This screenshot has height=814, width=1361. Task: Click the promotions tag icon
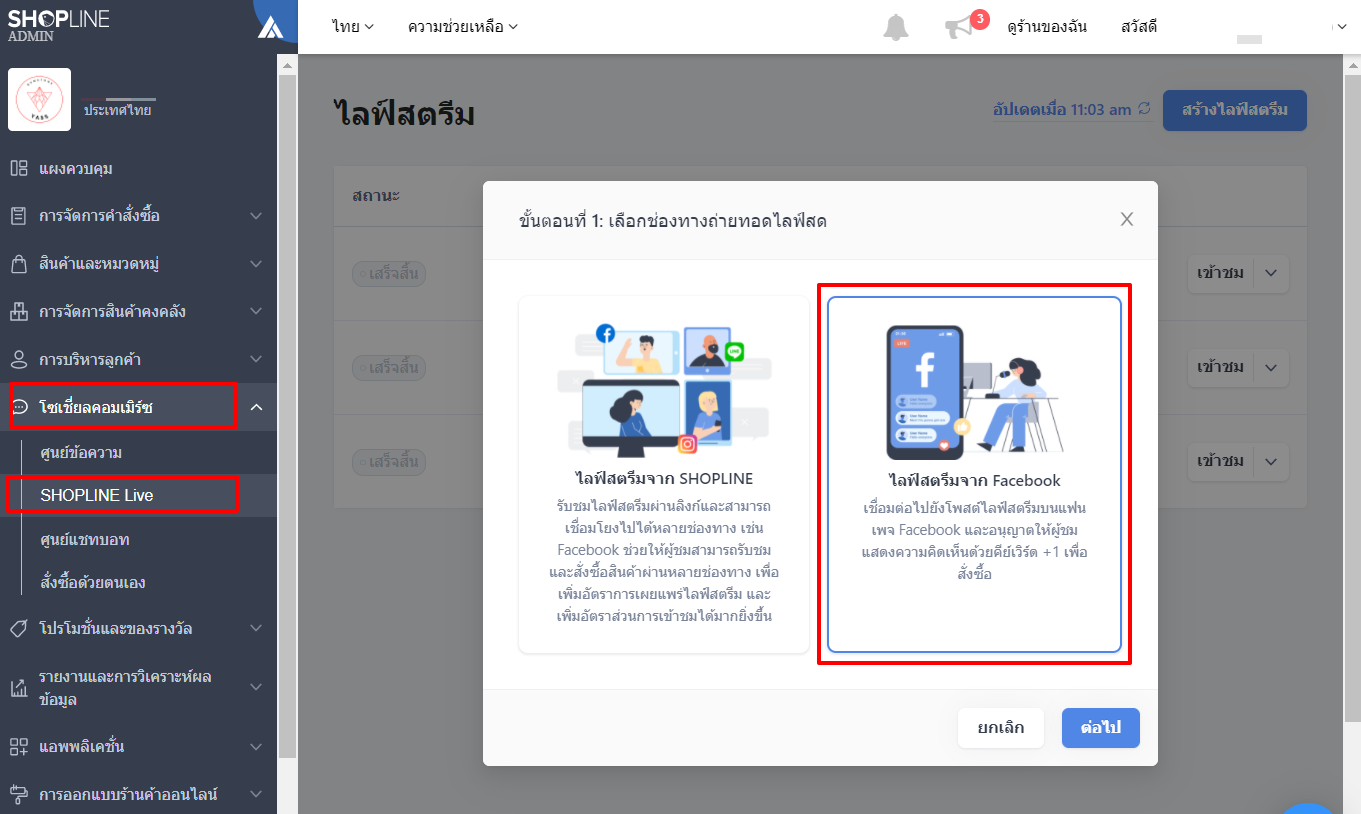point(18,628)
